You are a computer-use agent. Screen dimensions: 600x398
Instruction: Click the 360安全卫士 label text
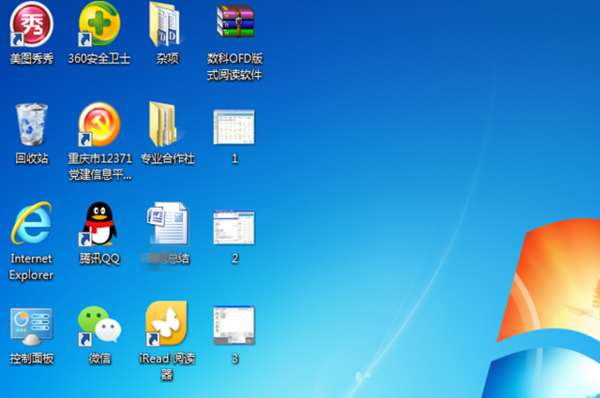(x=99, y=59)
